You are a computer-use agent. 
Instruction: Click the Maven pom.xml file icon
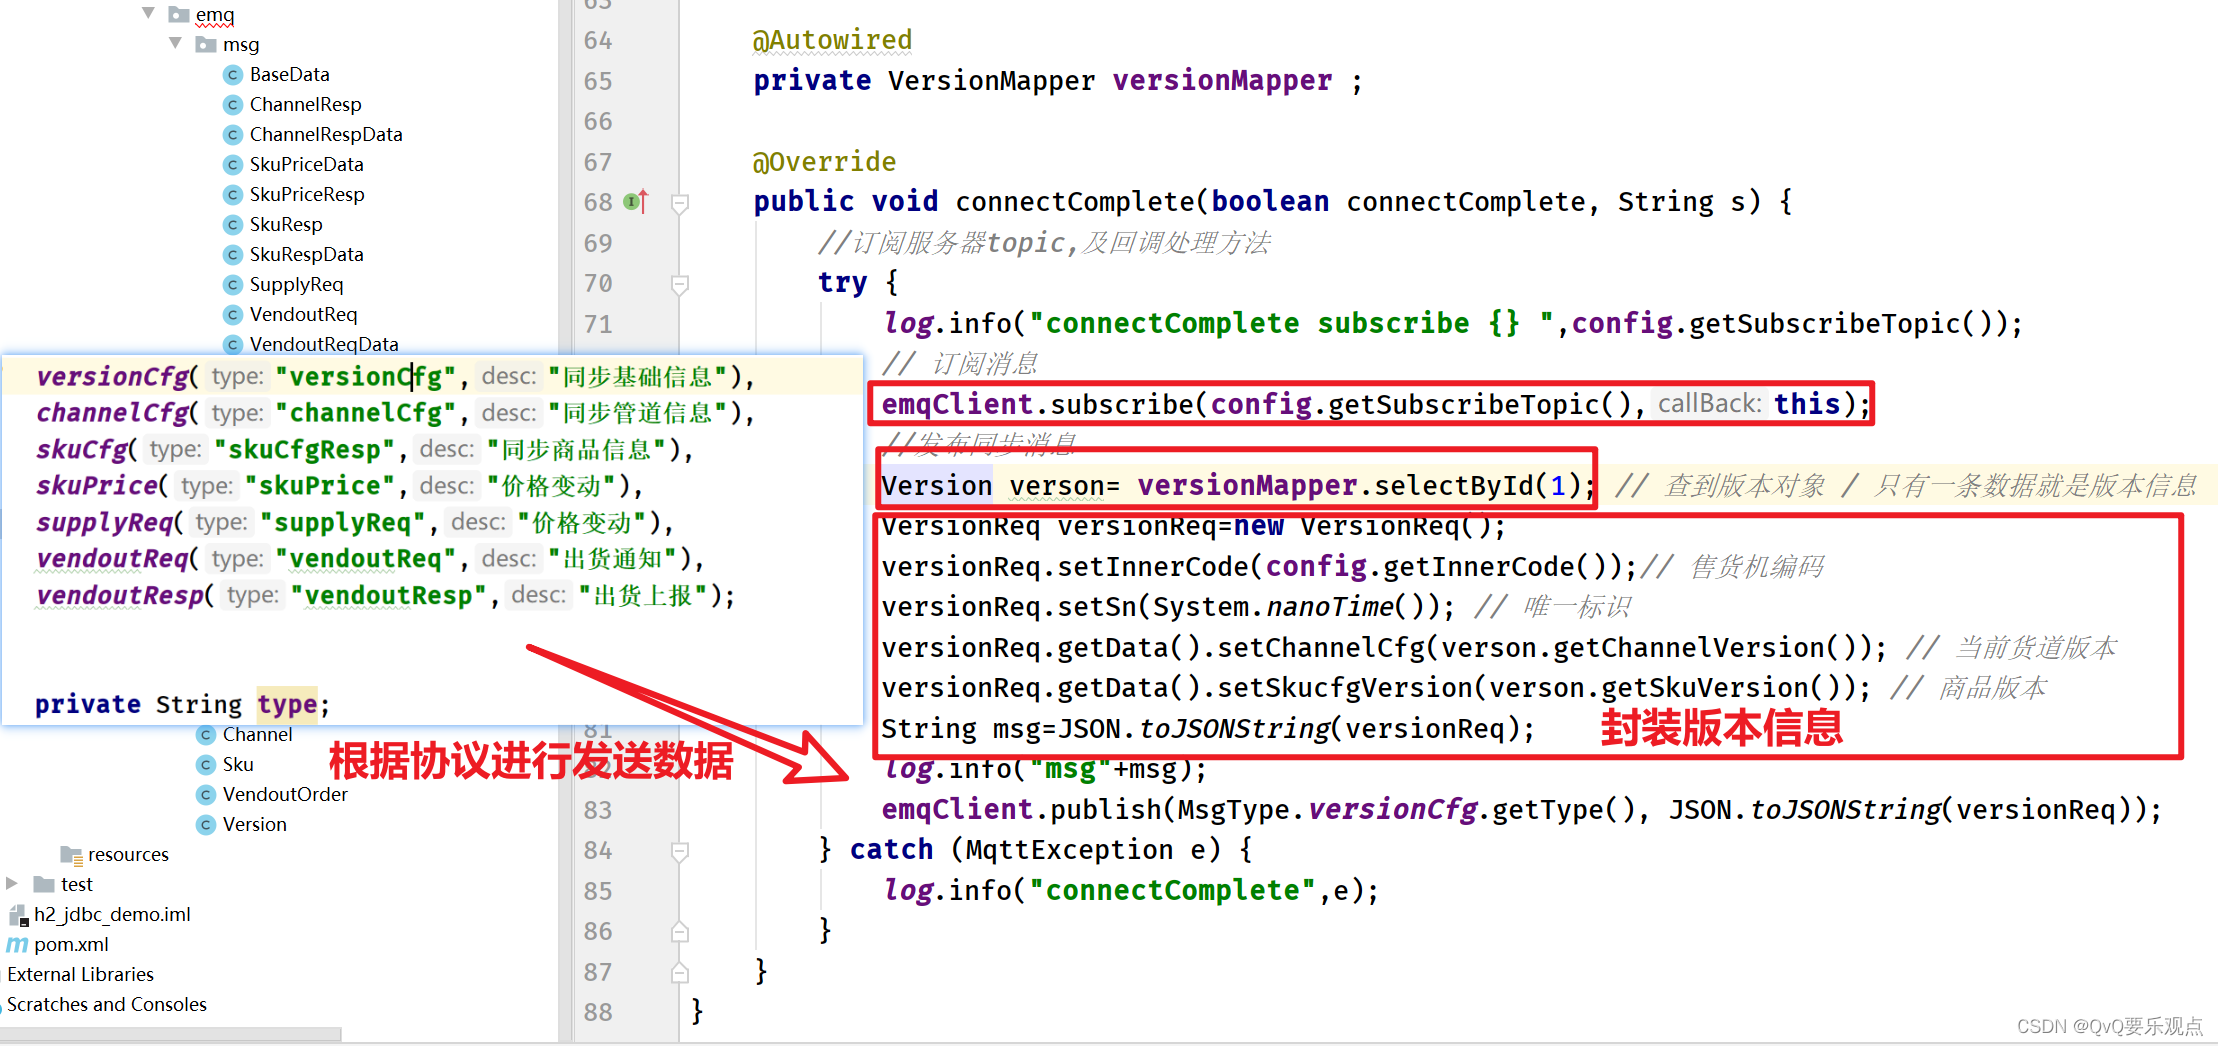tap(17, 944)
